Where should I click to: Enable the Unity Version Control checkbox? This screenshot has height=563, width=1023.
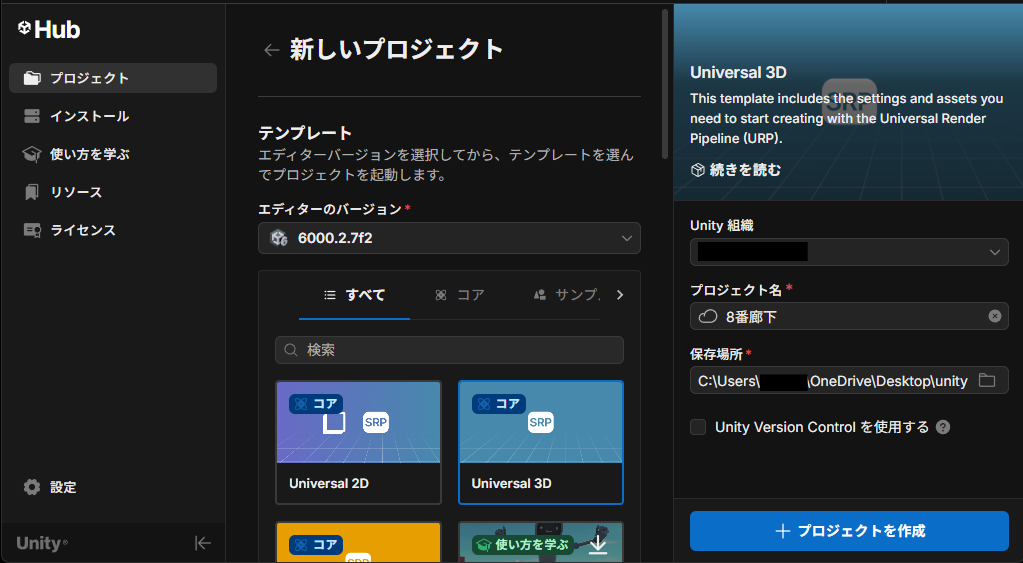pyautogui.click(x=698, y=427)
